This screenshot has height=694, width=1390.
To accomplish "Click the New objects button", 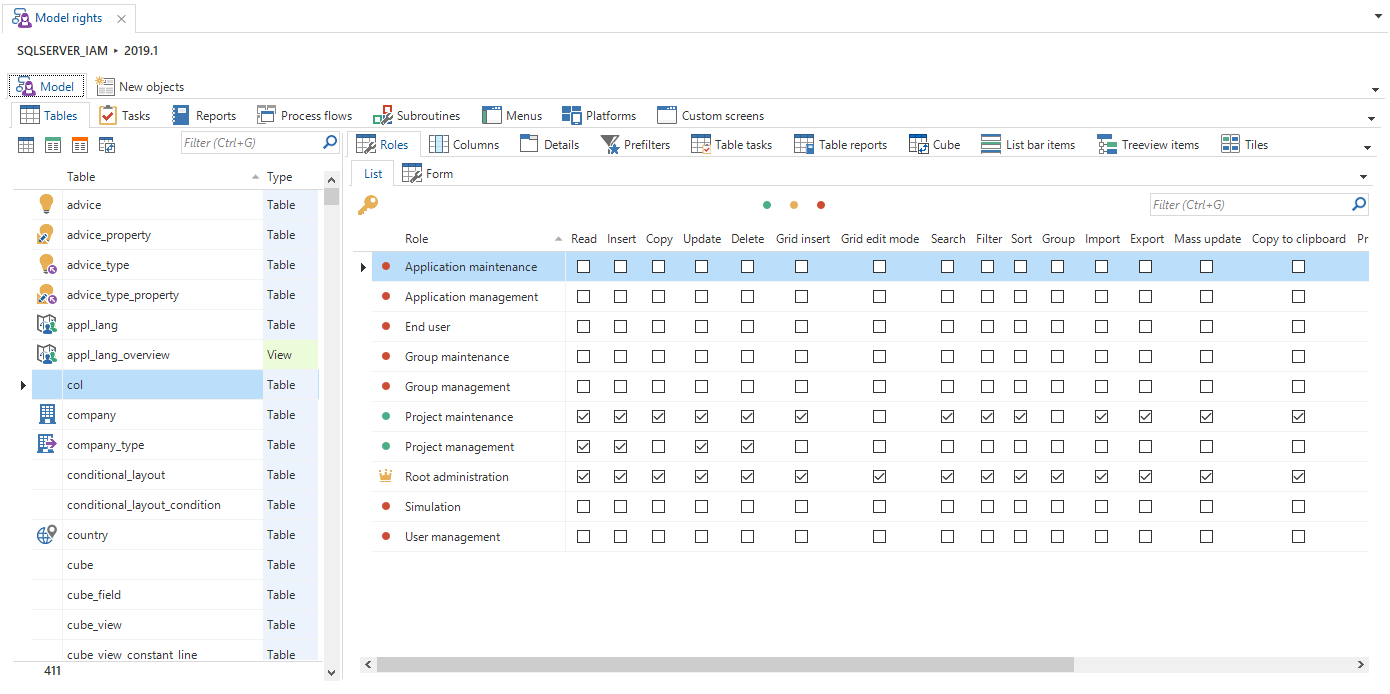I will pos(140,87).
